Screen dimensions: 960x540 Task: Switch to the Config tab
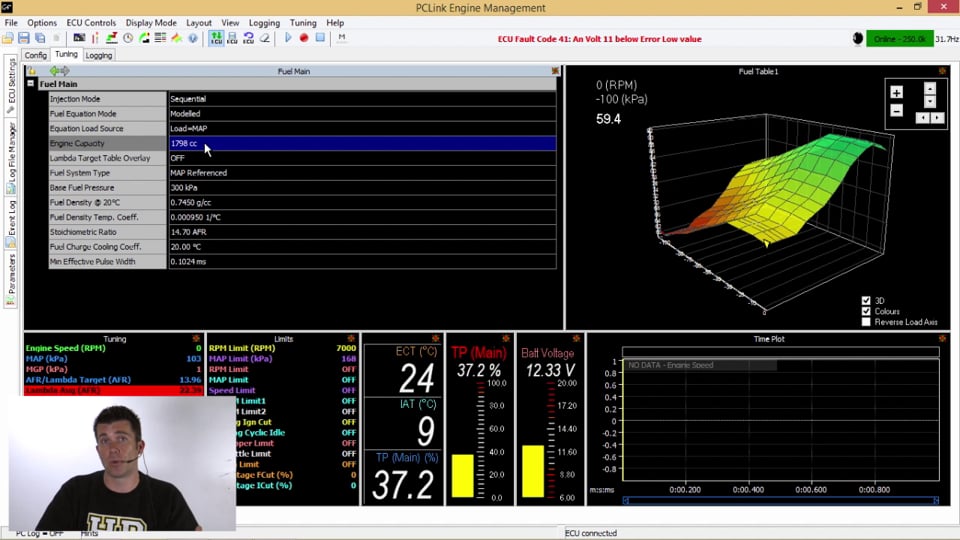point(36,55)
